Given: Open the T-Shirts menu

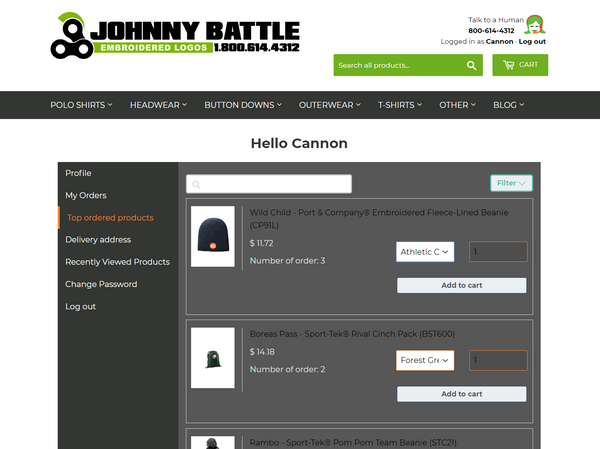Looking at the screenshot, I should [x=400, y=105].
